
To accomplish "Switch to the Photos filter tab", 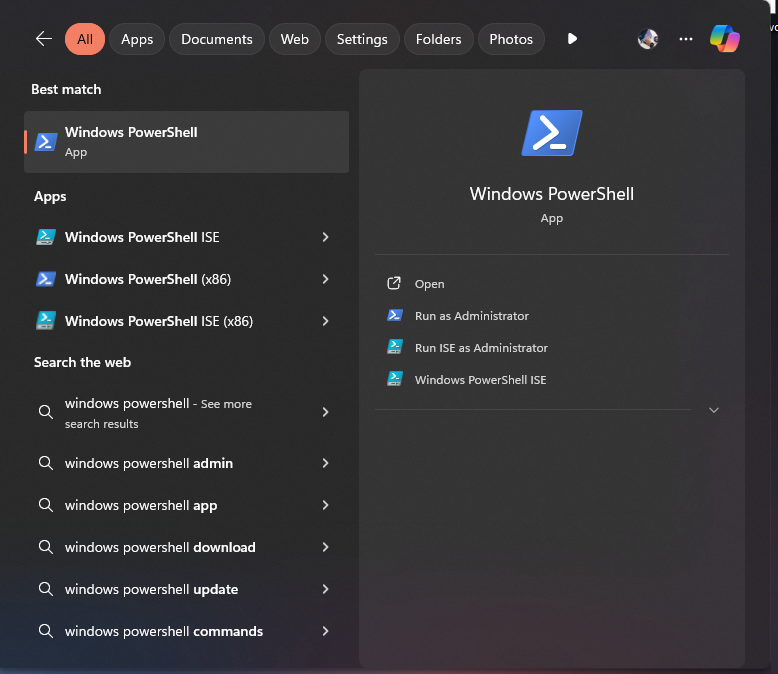I will coord(511,39).
